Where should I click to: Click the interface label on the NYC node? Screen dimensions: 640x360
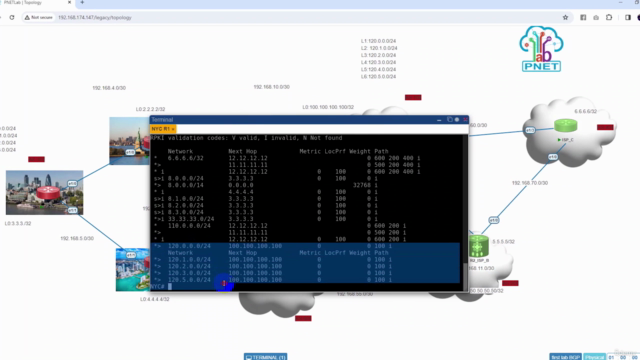(x=130, y=152)
